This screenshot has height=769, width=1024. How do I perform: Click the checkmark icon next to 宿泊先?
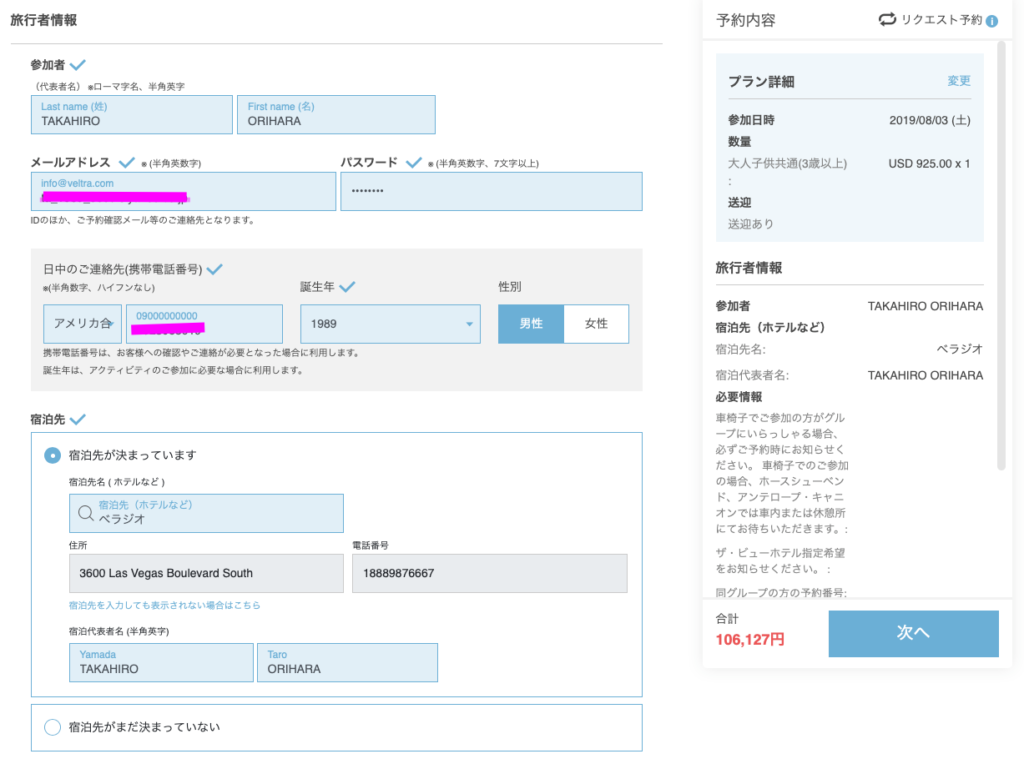78,419
